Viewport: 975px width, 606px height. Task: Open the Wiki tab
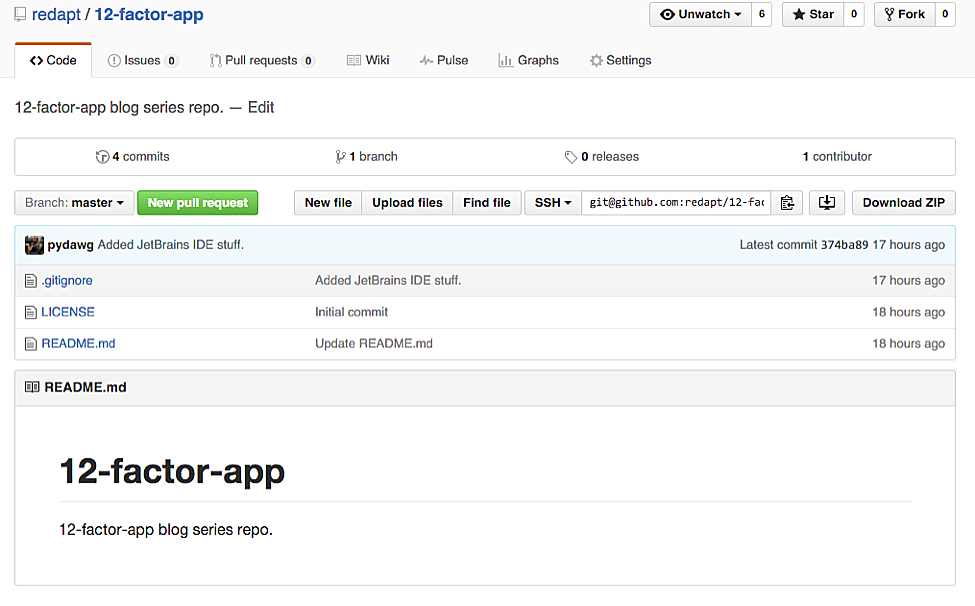368,60
